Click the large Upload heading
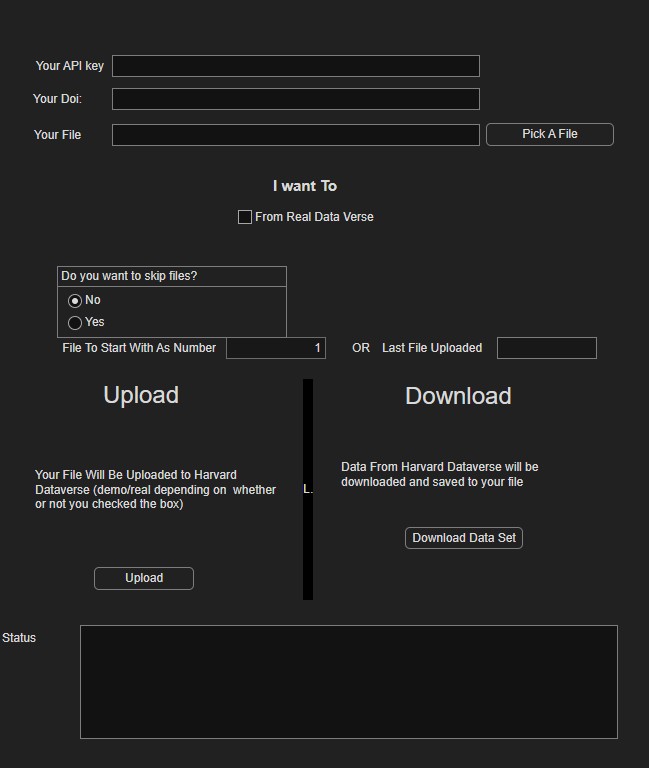This screenshot has height=768, width=649. 141,395
